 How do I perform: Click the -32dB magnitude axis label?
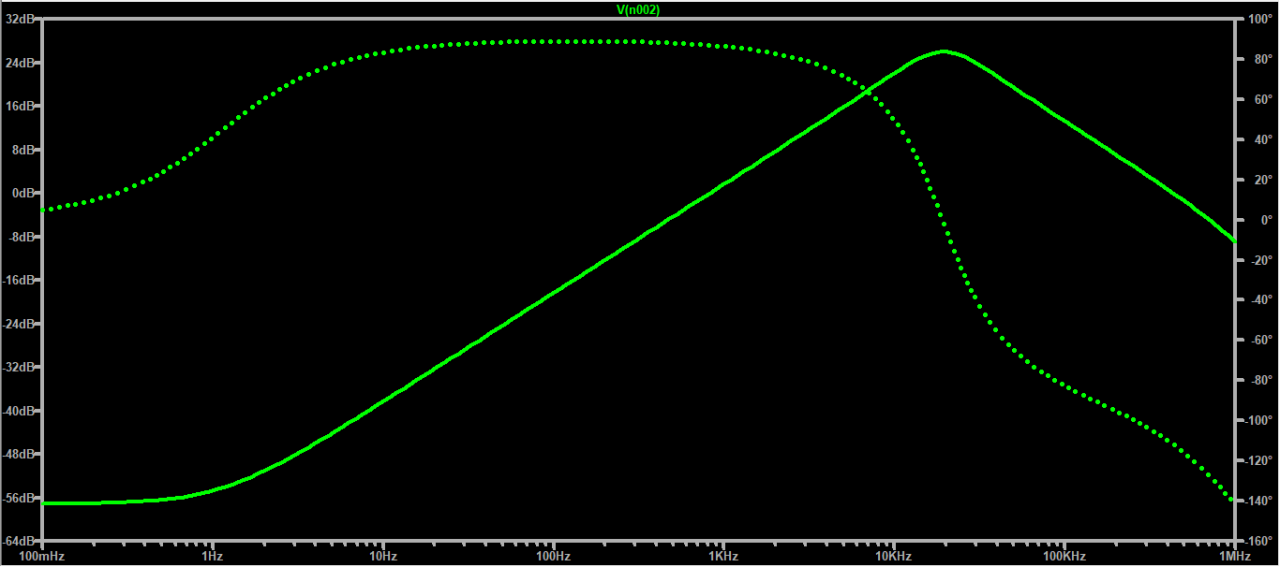20,367
